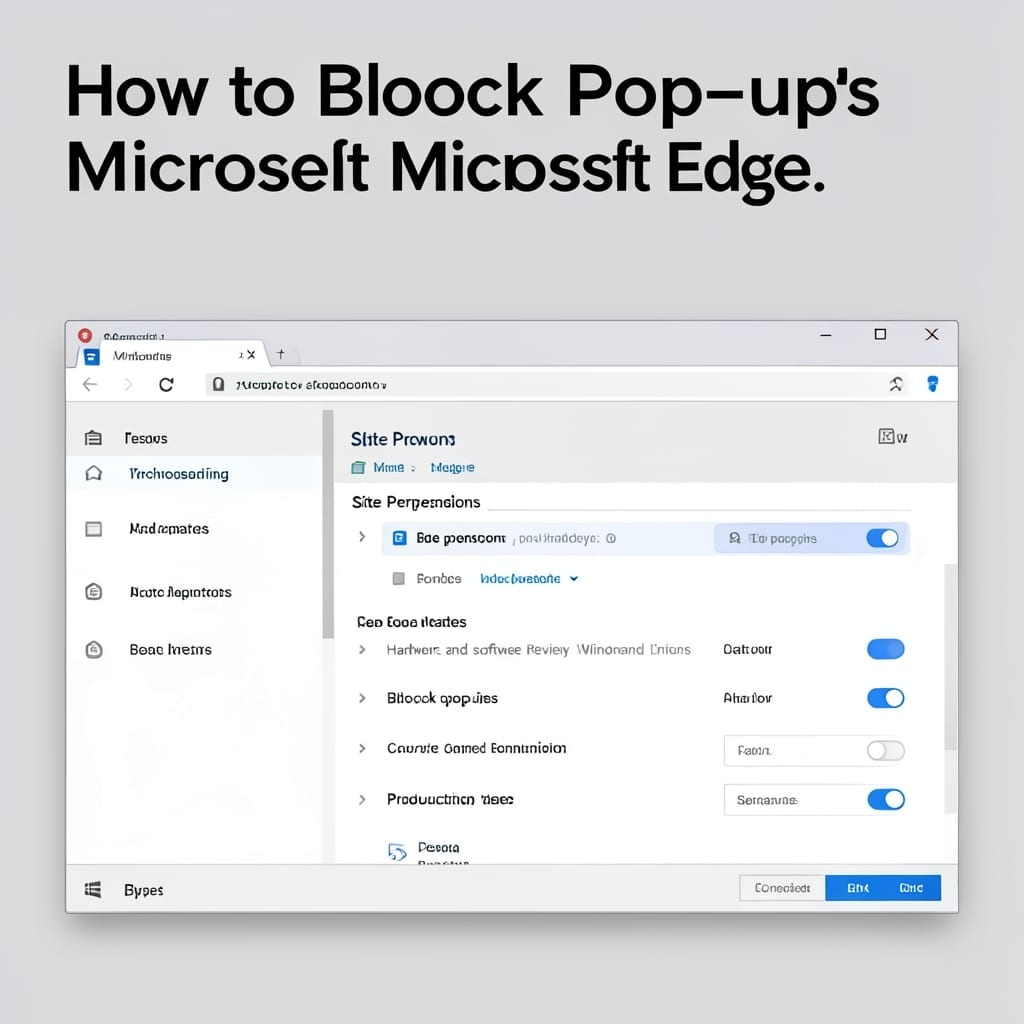Click the Peeota icon at list bottom
The image size is (1024, 1024).
click(x=397, y=852)
